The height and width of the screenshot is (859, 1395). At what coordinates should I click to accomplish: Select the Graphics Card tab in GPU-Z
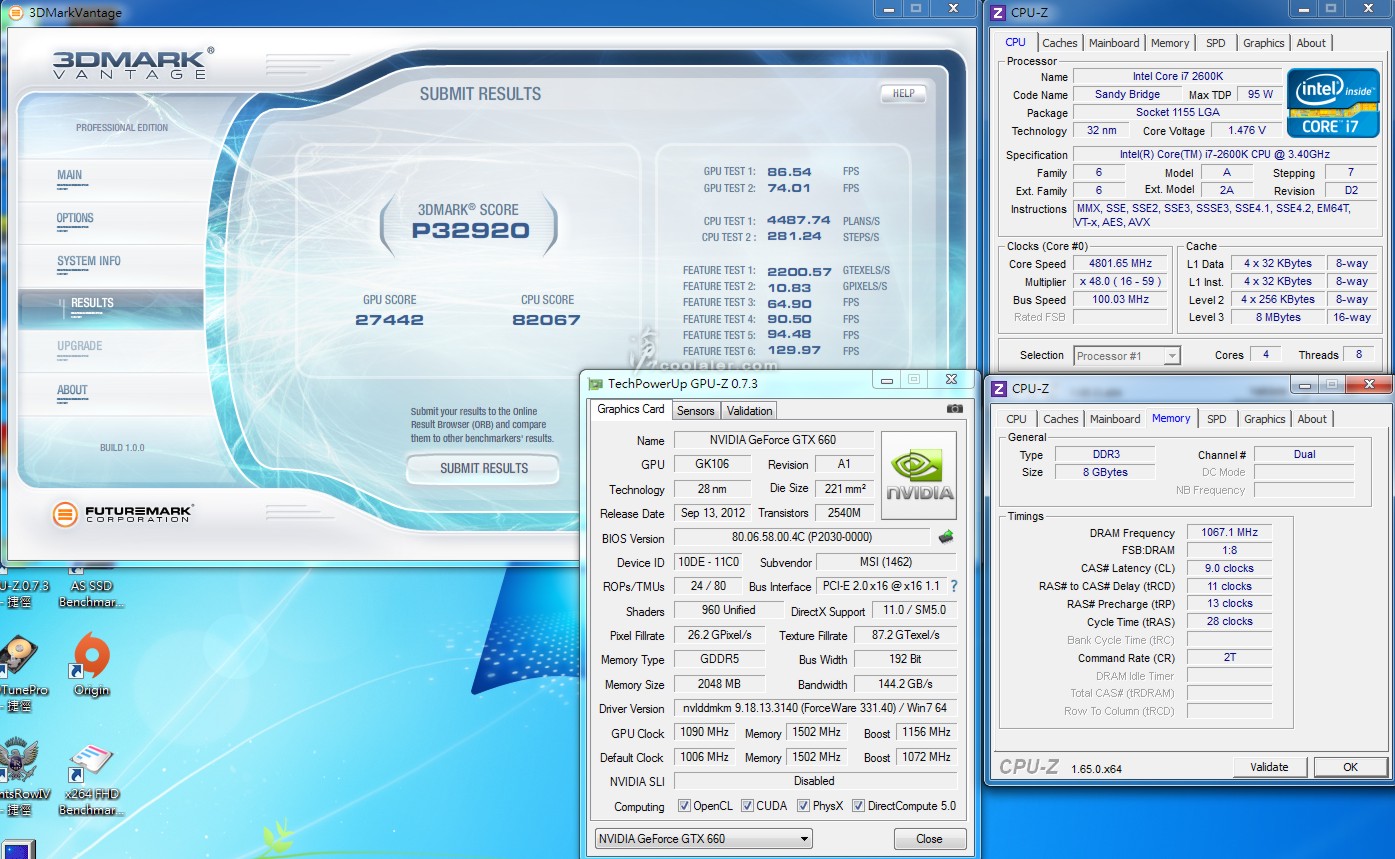(631, 409)
